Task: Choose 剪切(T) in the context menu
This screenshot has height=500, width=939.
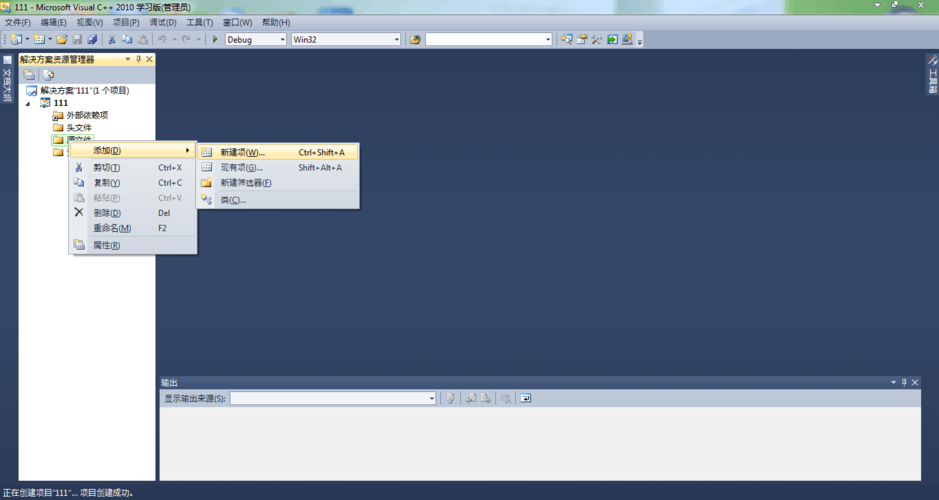Action: [133, 168]
